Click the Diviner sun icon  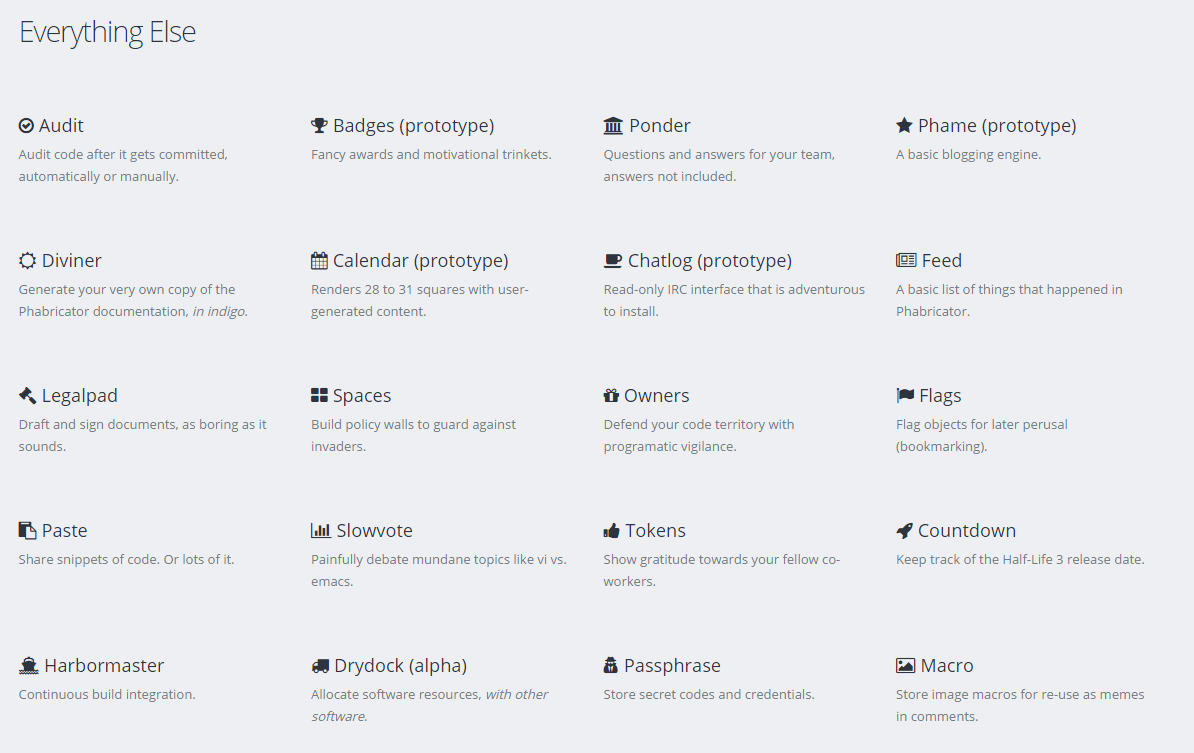click(x=27, y=260)
